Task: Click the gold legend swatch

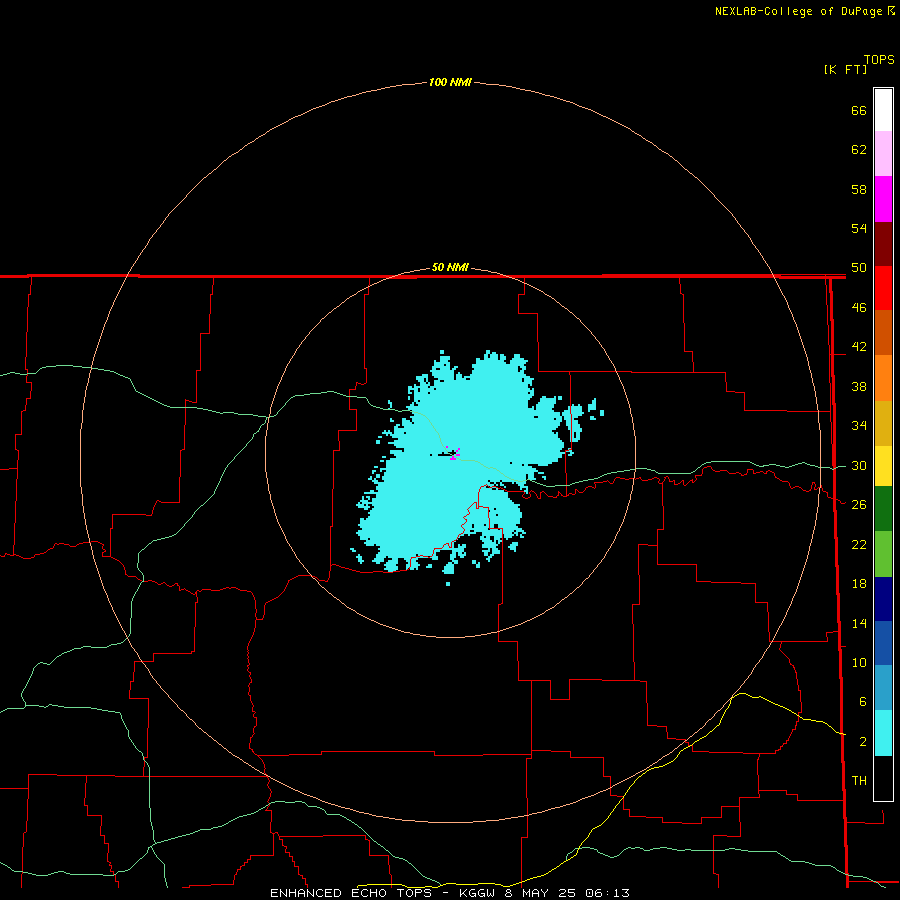Action: [883, 423]
